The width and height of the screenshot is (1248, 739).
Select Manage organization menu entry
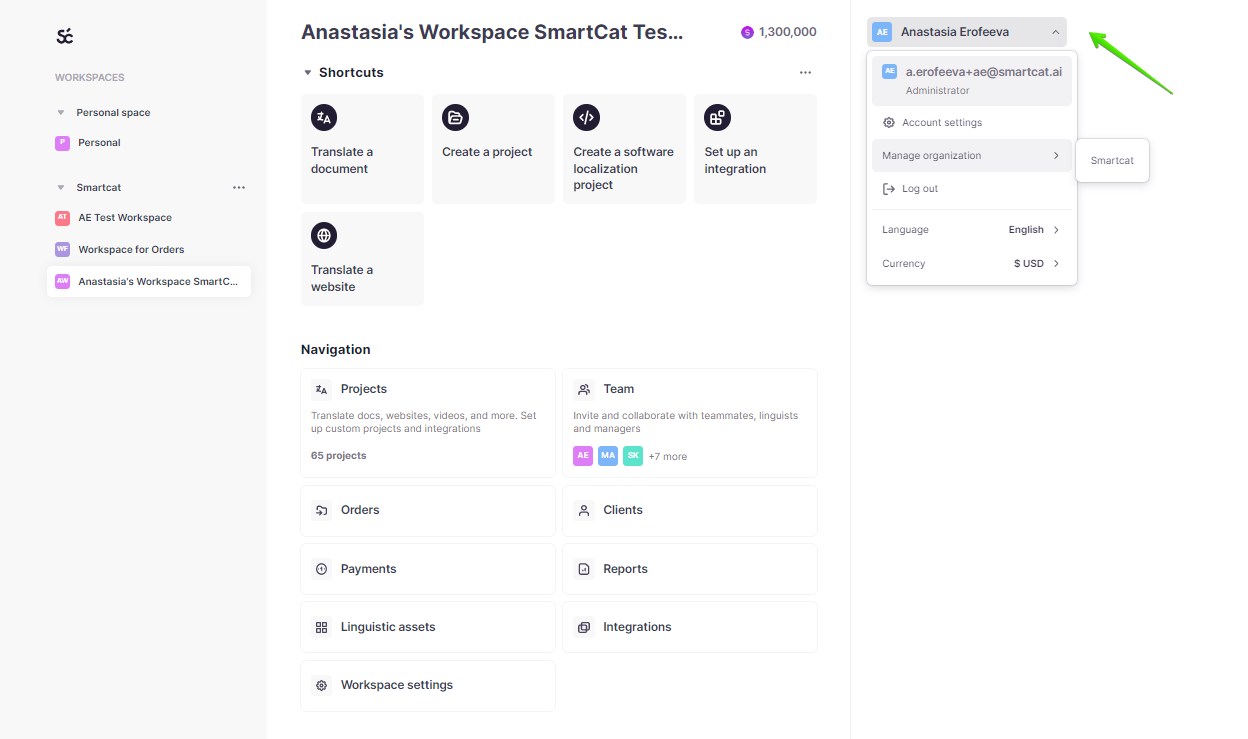tap(972, 156)
